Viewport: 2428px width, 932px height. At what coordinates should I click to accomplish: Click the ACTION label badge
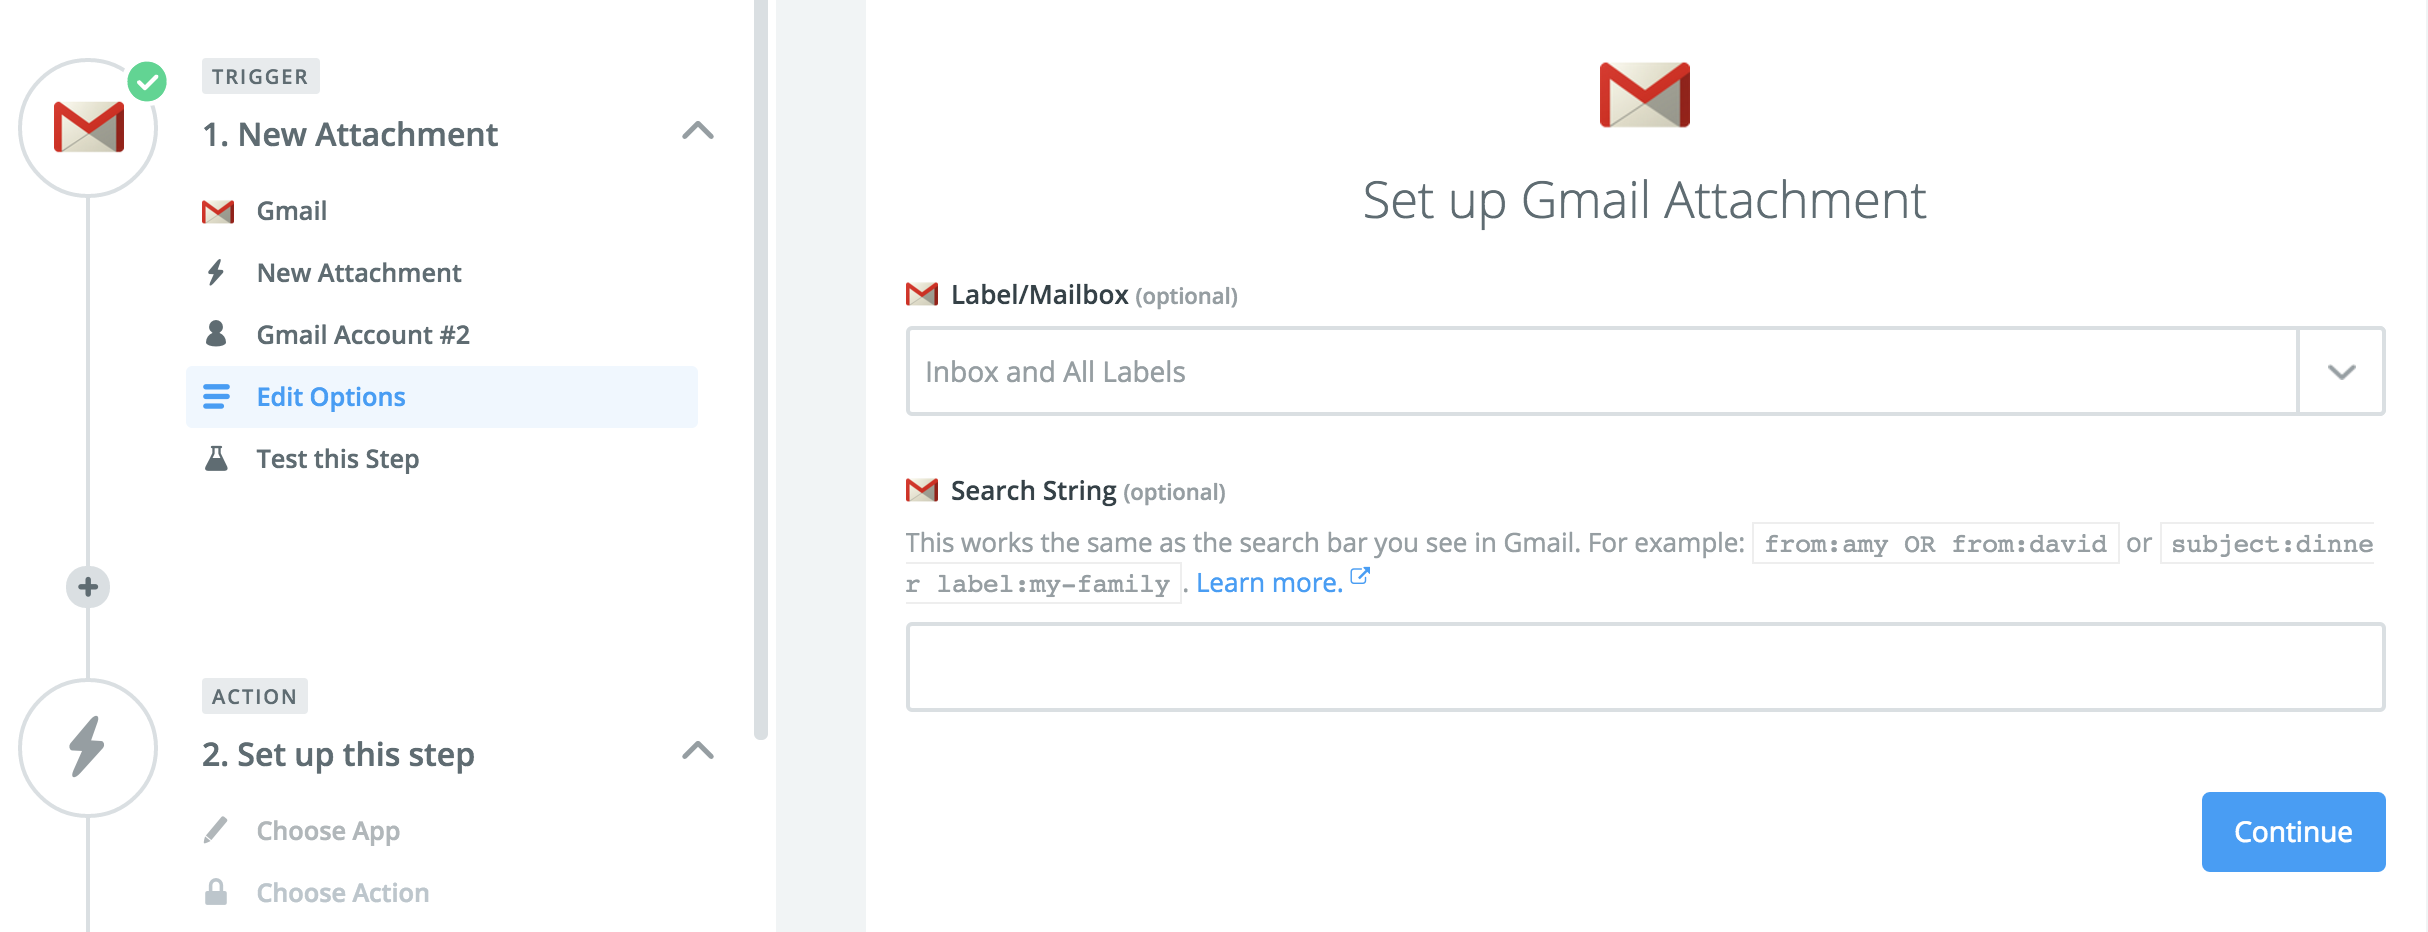[x=254, y=696]
